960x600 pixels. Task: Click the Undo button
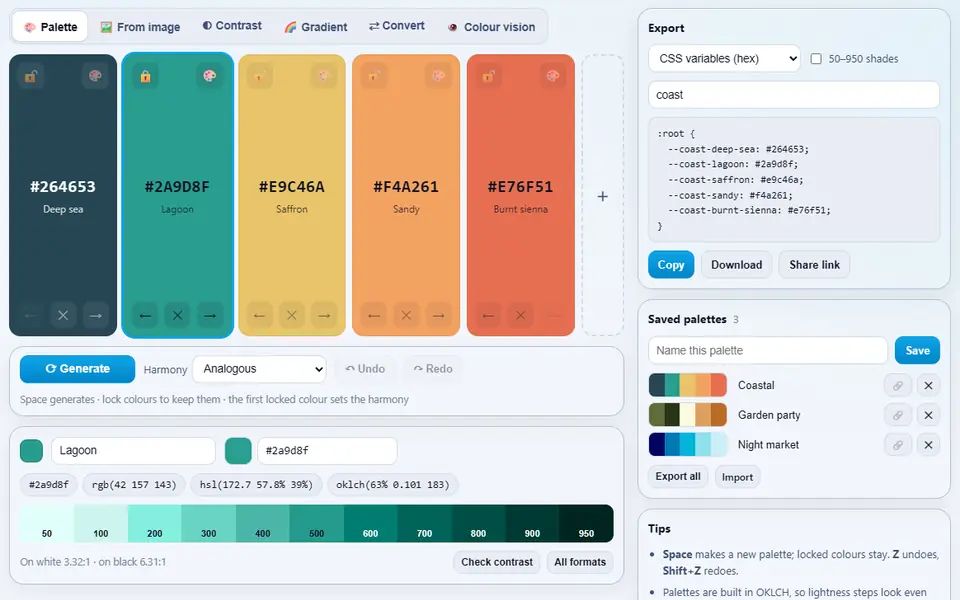coord(366,369)
